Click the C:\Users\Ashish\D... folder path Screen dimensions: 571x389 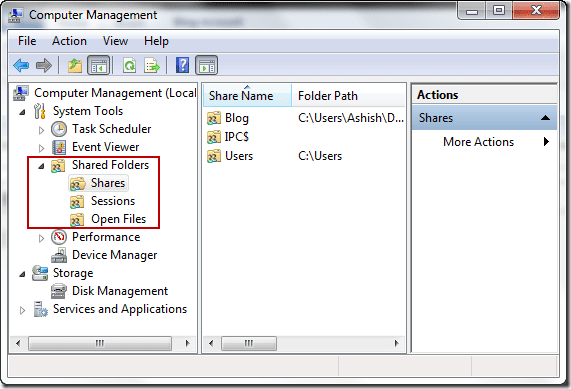point(351,118)
